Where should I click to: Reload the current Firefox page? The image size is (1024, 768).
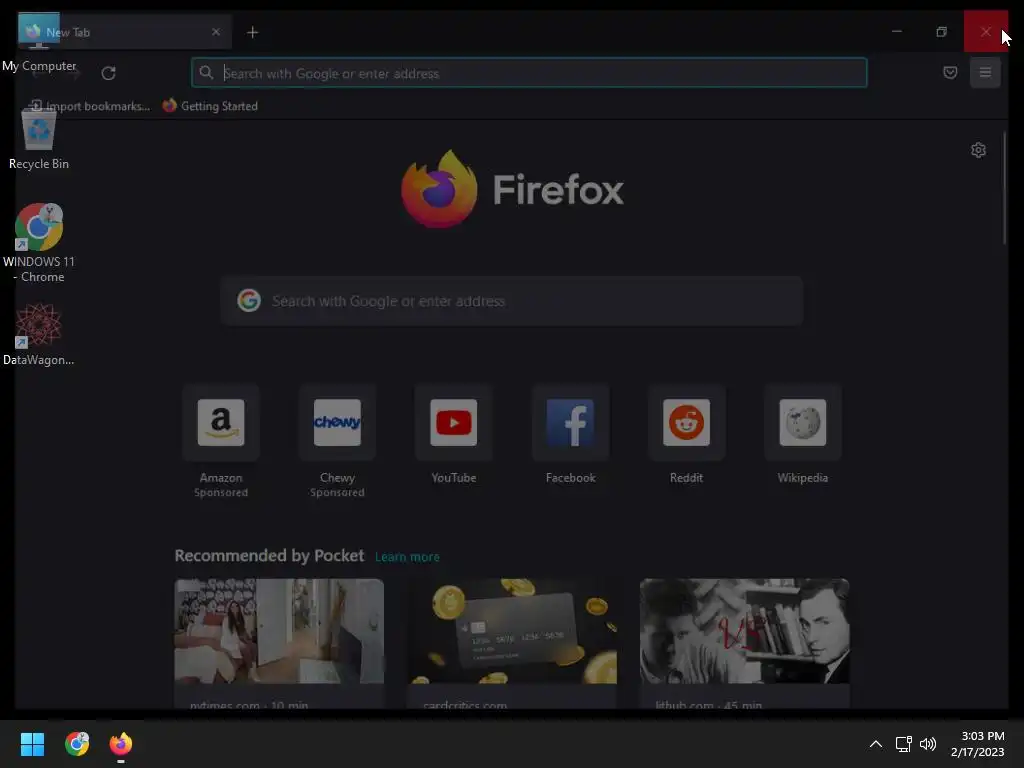[x=108, y=73]
